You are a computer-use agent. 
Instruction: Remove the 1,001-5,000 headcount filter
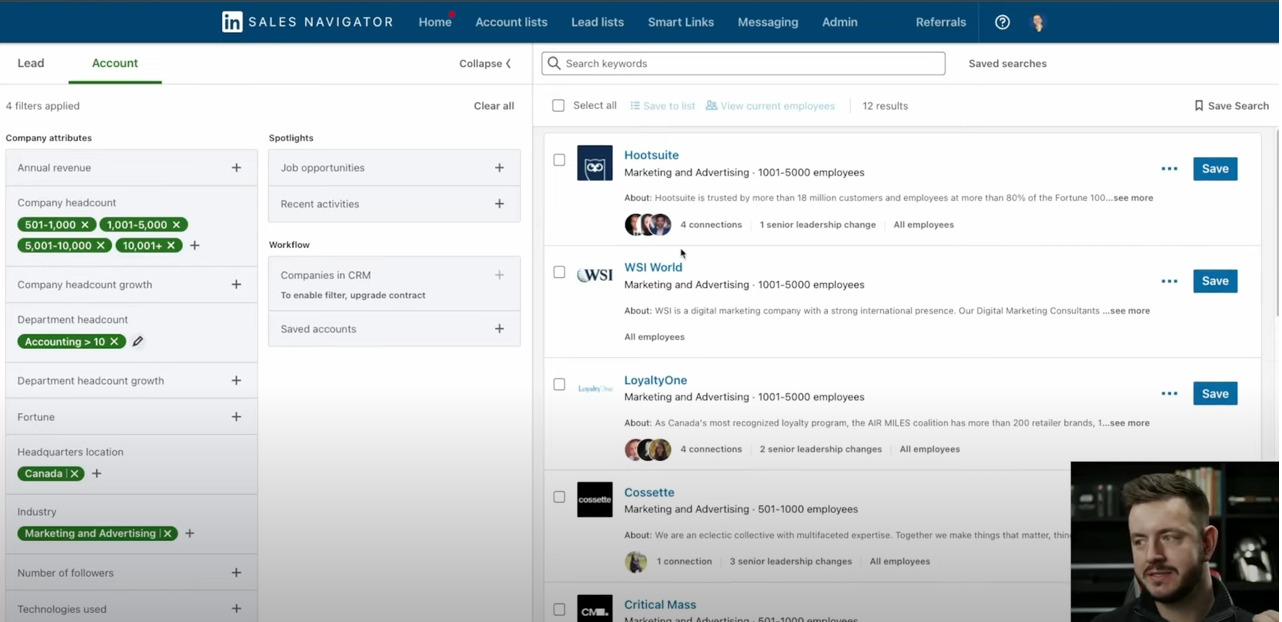click(x=176, y=225)
